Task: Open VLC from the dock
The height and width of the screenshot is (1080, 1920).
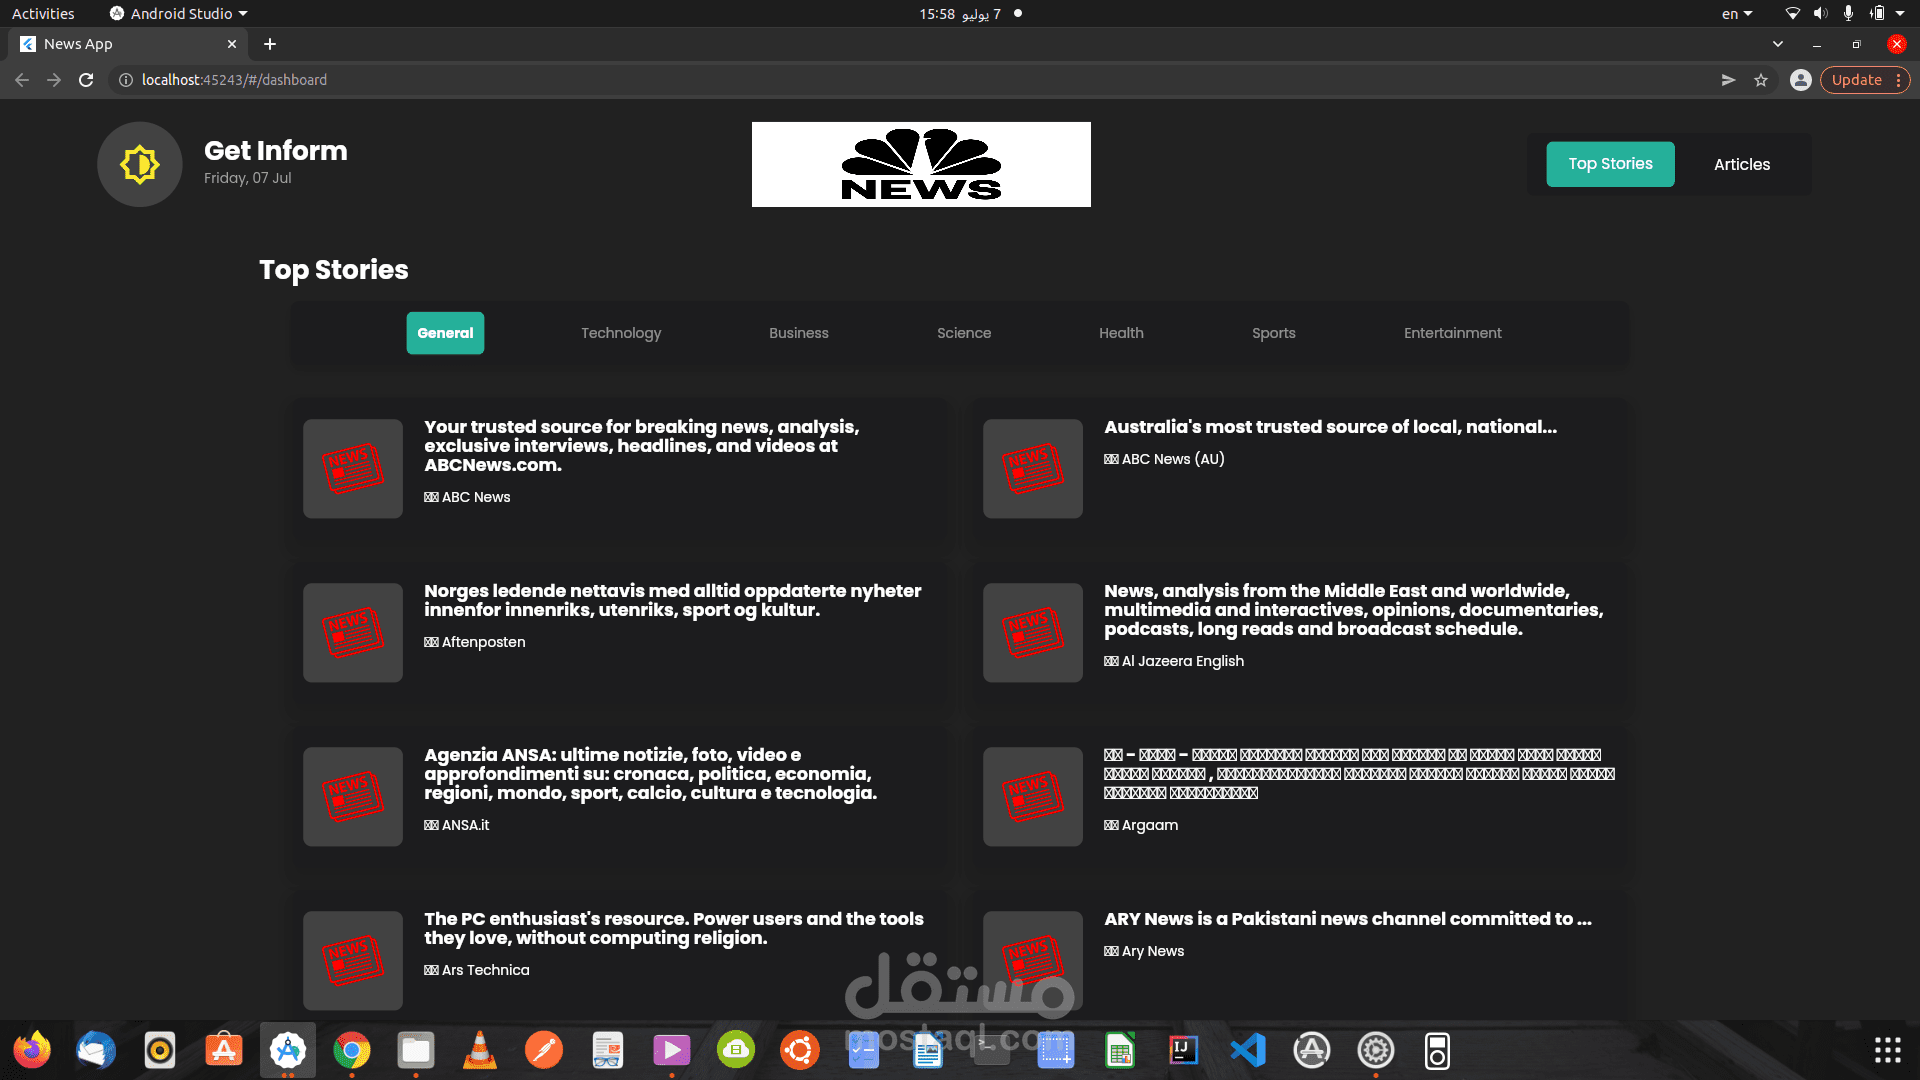Action: 480,1050
